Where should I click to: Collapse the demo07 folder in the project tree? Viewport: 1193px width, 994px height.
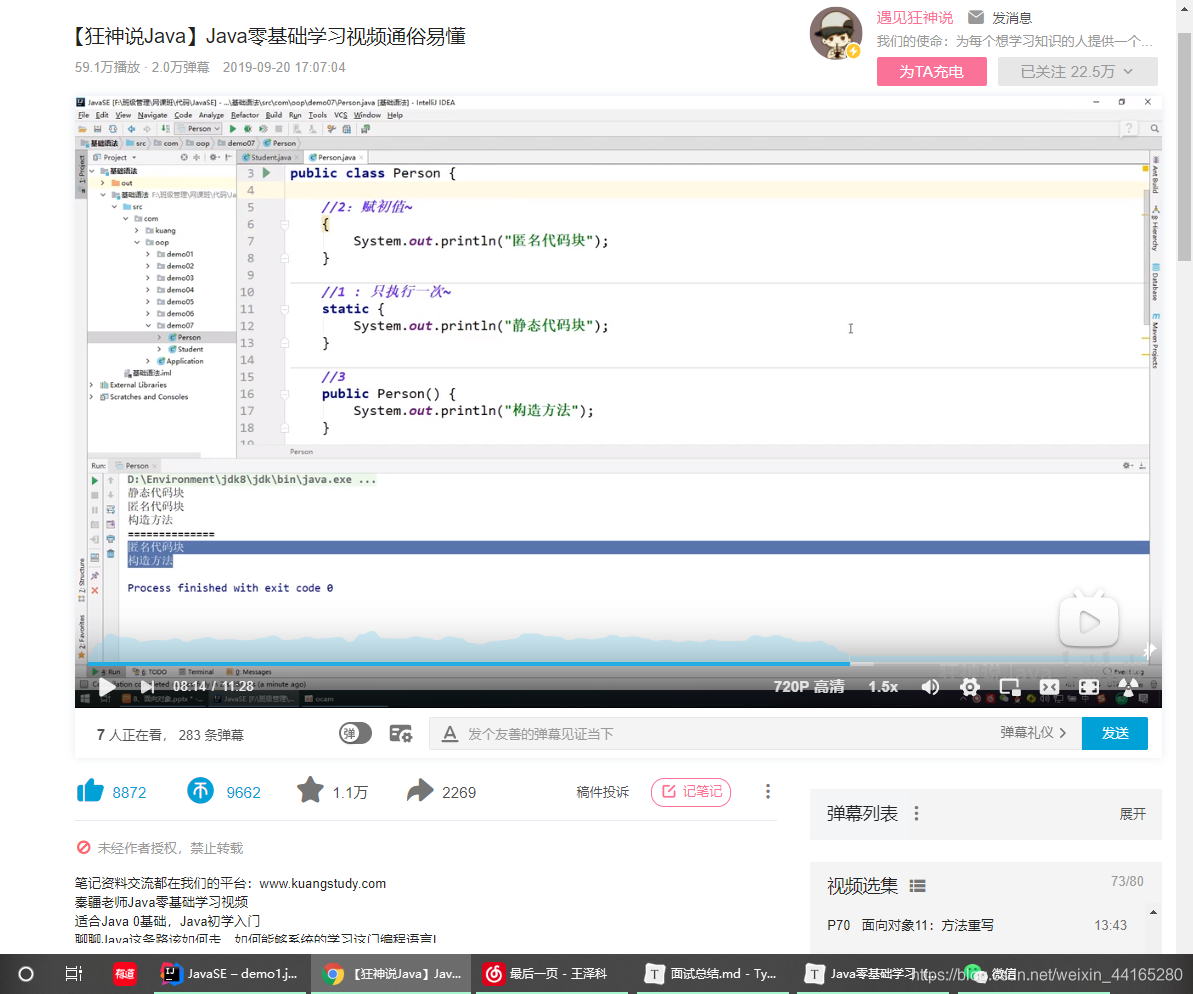pyautogui.click(x=148, y=326)
